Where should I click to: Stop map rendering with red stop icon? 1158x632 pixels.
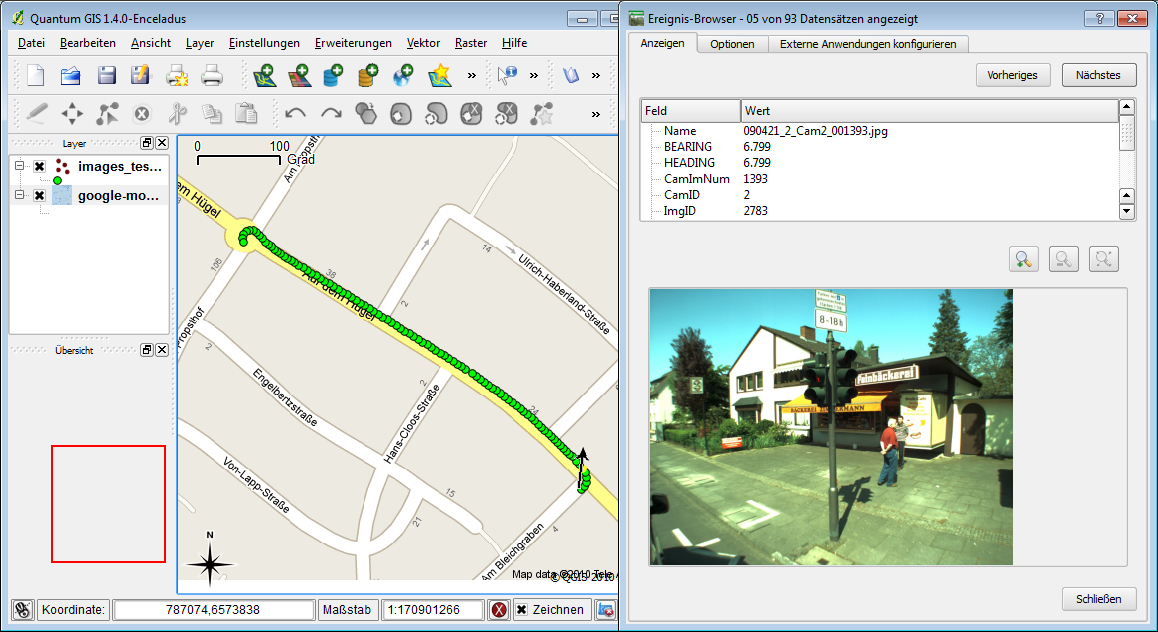(x=498, y=609)
